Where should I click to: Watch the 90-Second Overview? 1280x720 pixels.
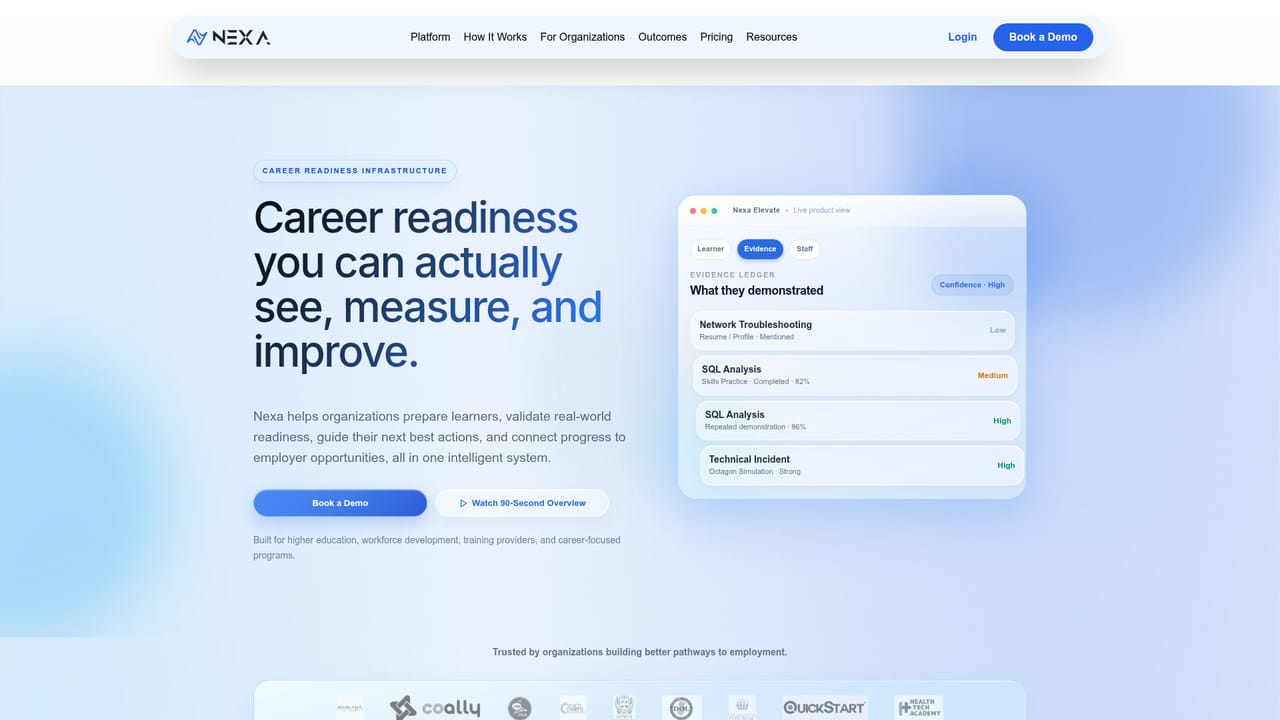coord(522,503)
